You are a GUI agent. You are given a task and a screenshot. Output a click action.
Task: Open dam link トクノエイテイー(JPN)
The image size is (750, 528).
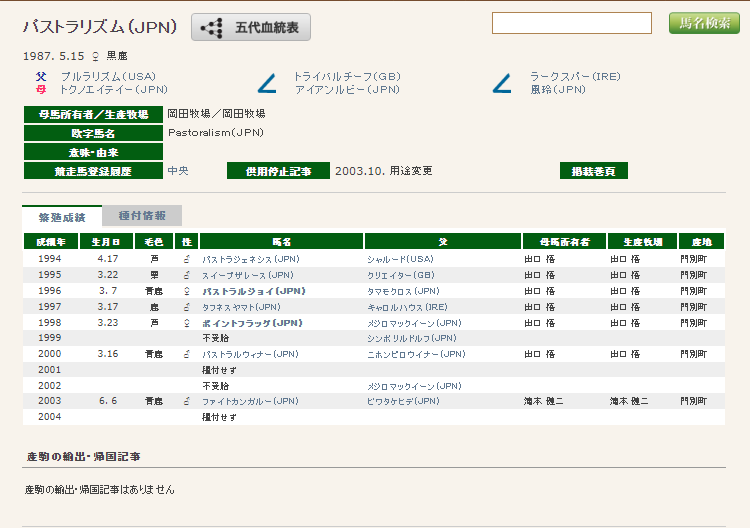pos(113,89)
